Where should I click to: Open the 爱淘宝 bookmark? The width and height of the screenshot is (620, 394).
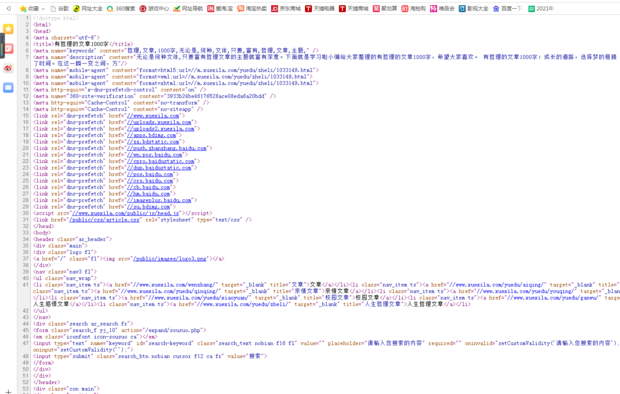220,8
